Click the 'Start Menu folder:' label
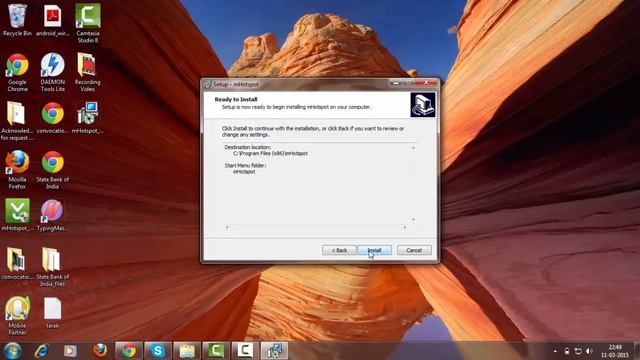The height and width of the screenshot is (360, 640). [245, 165]
